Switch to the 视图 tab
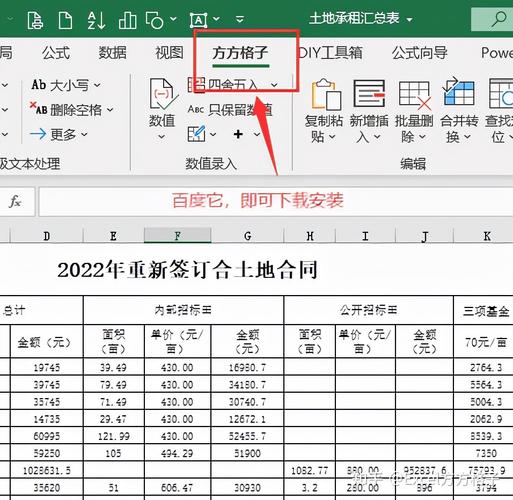This screenshot has width=513, height=500. [x=169, y=53]
